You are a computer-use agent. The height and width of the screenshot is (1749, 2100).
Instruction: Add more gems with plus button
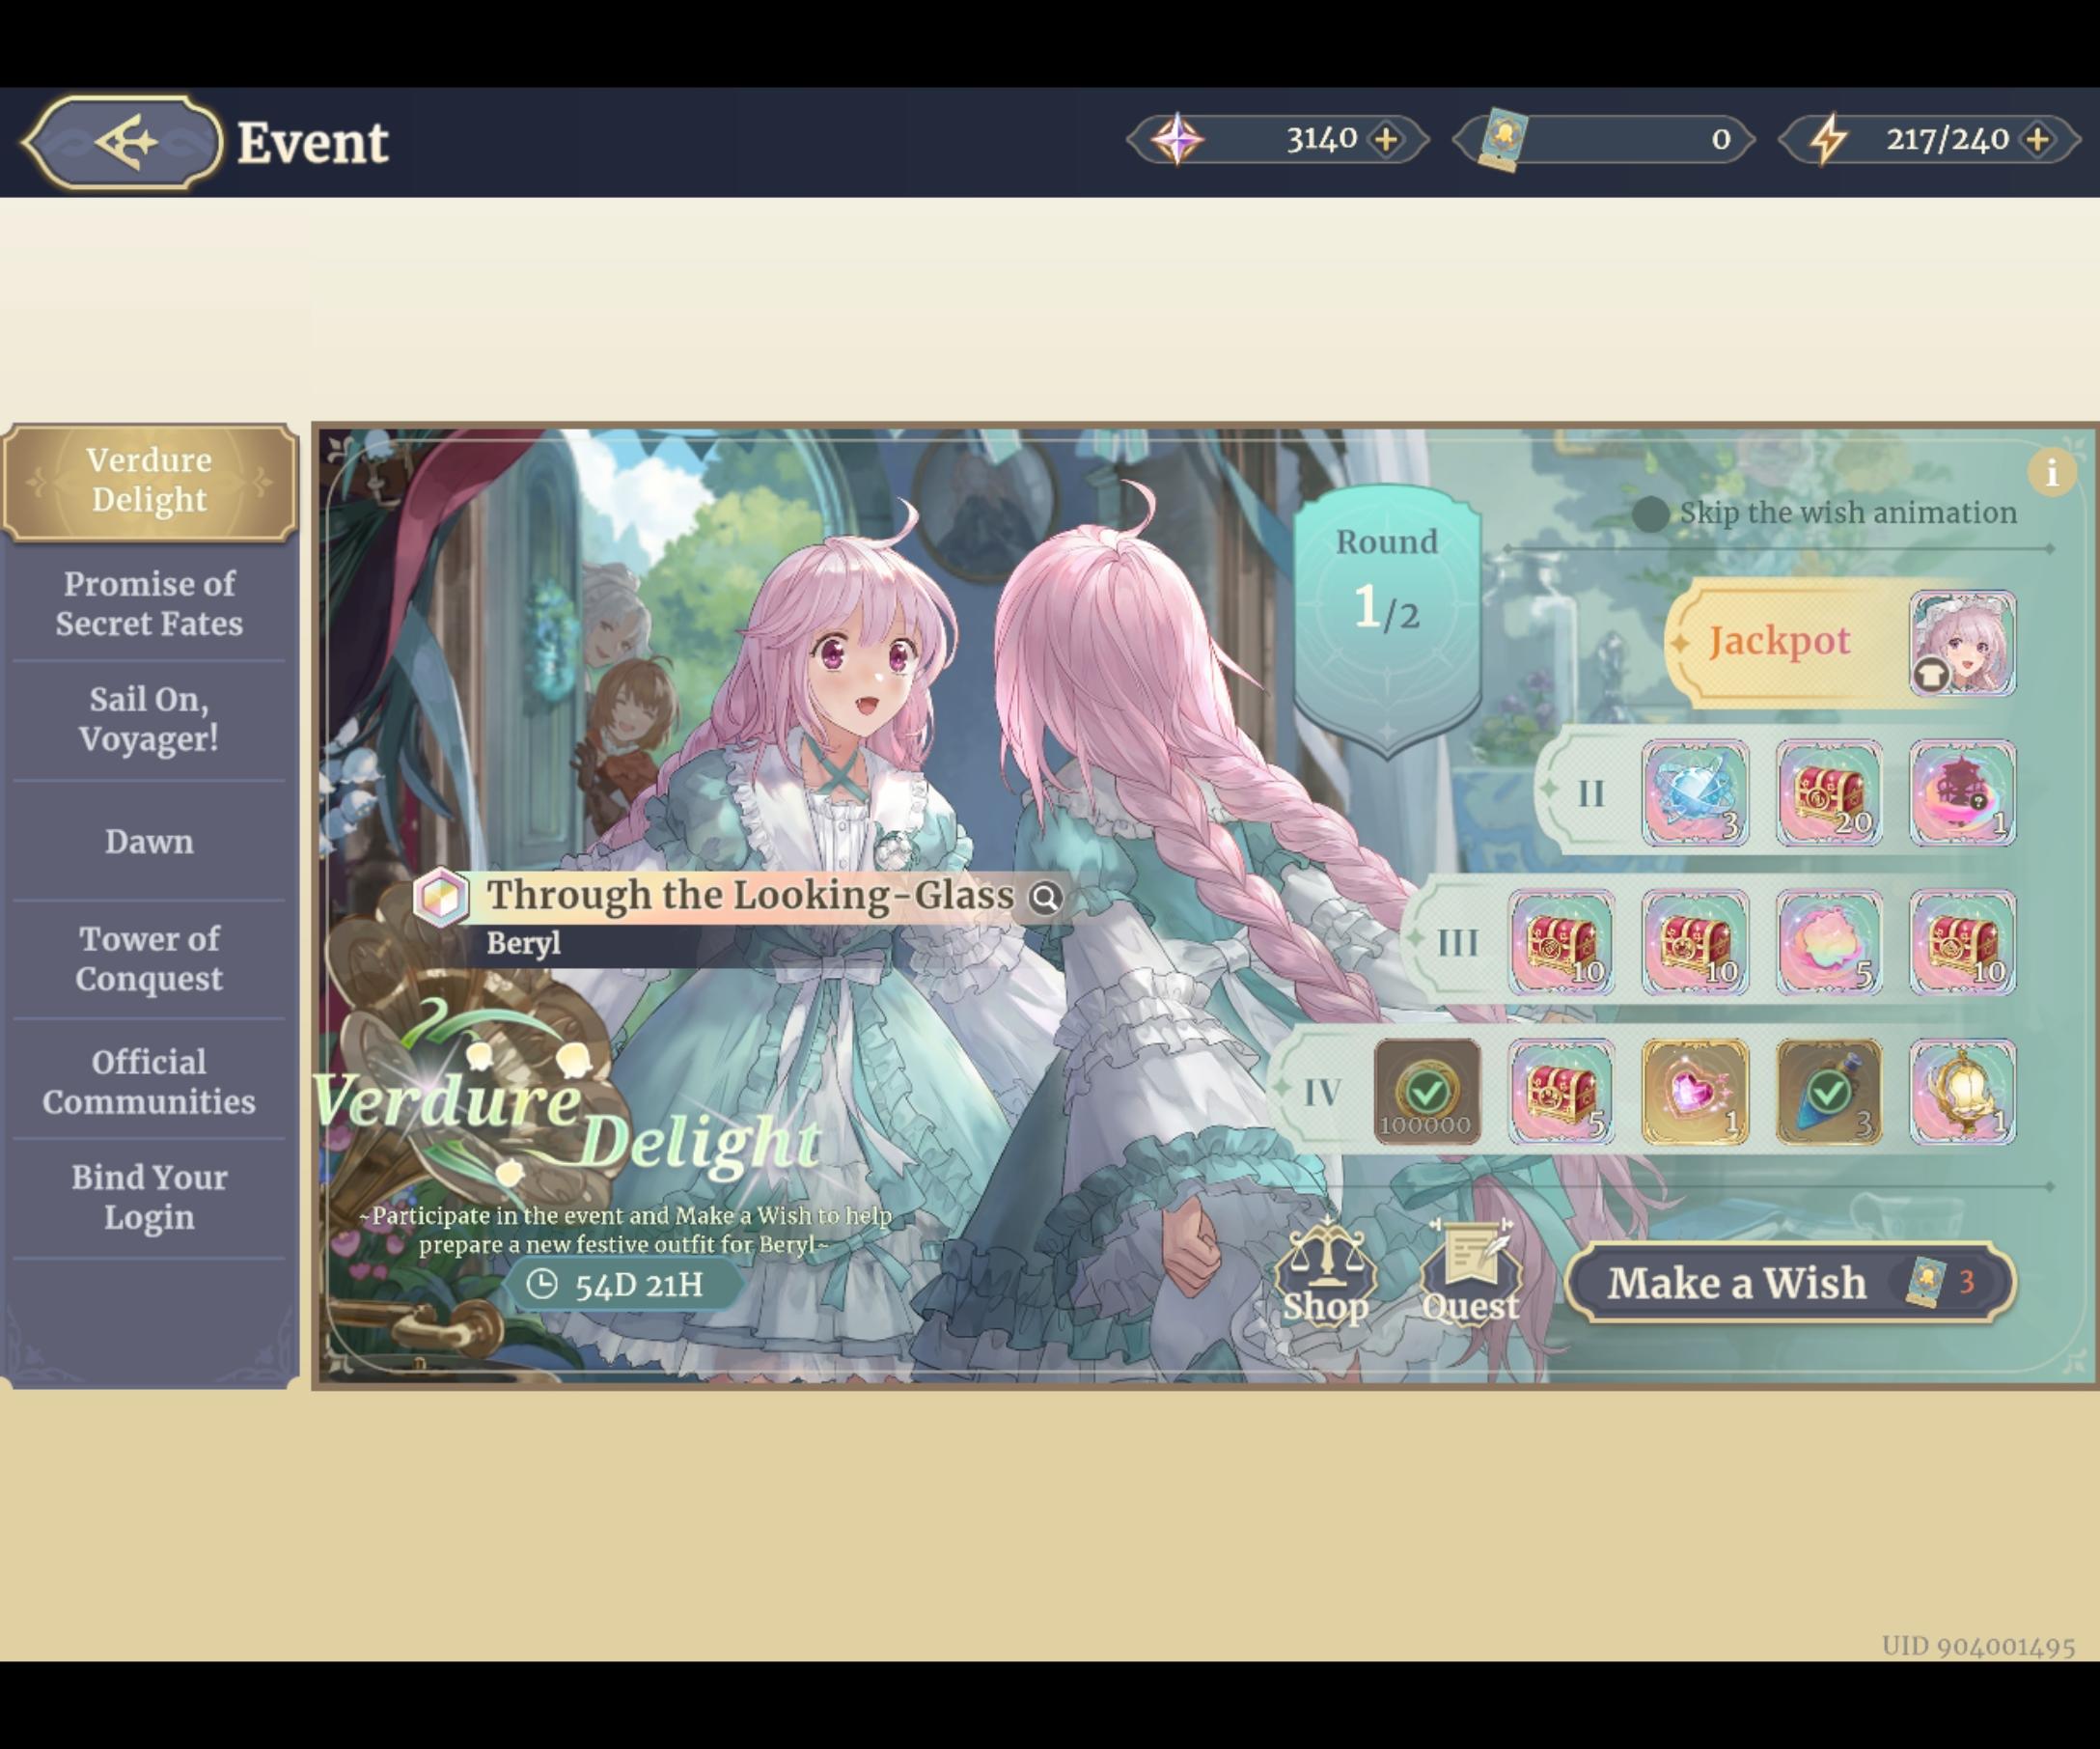click(x=1386, y=140)
